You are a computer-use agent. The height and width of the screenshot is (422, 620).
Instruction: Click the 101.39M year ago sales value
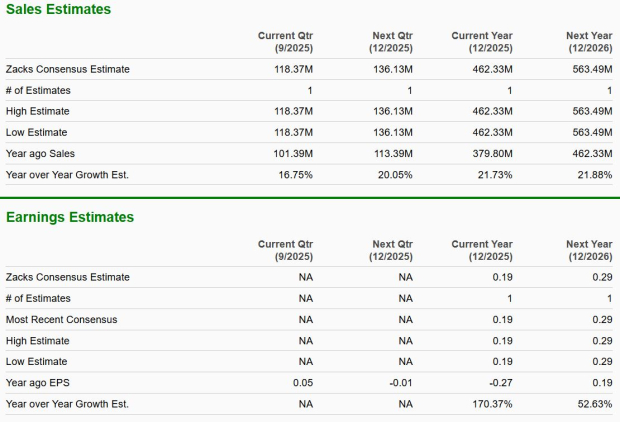pyautogui.click(x=292, y=153)
